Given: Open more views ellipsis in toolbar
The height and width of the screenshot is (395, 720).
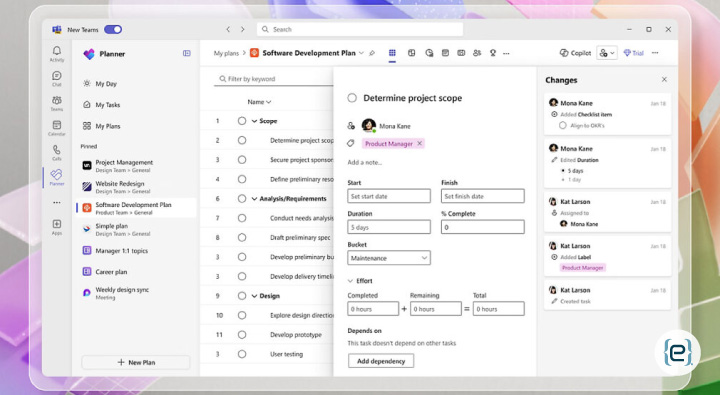Looking at the screenshot, I should pyautogui.click(x=506, y=53).
